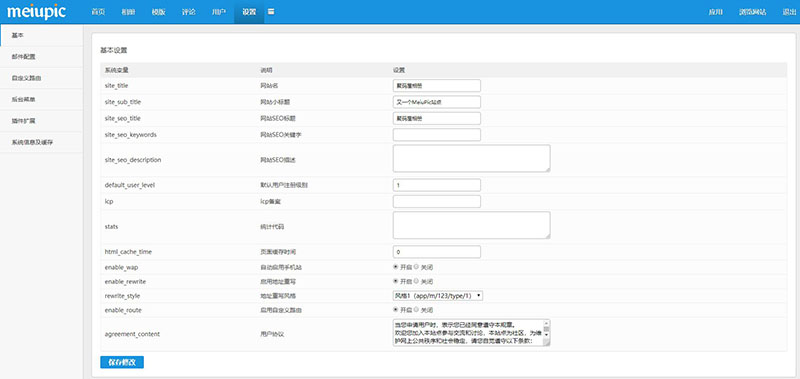The image size is (800, 379).
Task: Click into the stats code textarea
Action: (x=471, y=225)
